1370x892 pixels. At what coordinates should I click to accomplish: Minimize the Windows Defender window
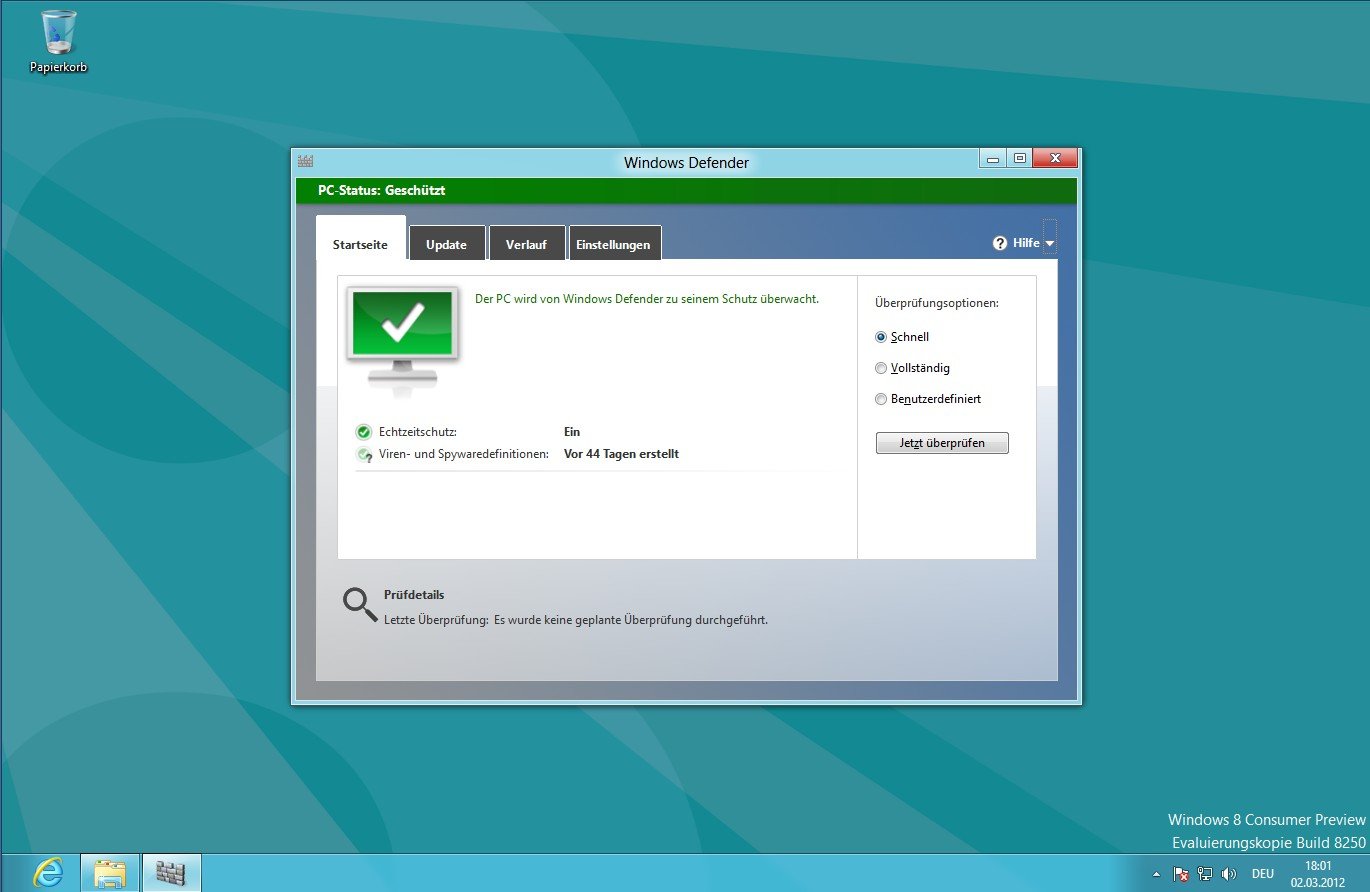click(x=993, y=159)
